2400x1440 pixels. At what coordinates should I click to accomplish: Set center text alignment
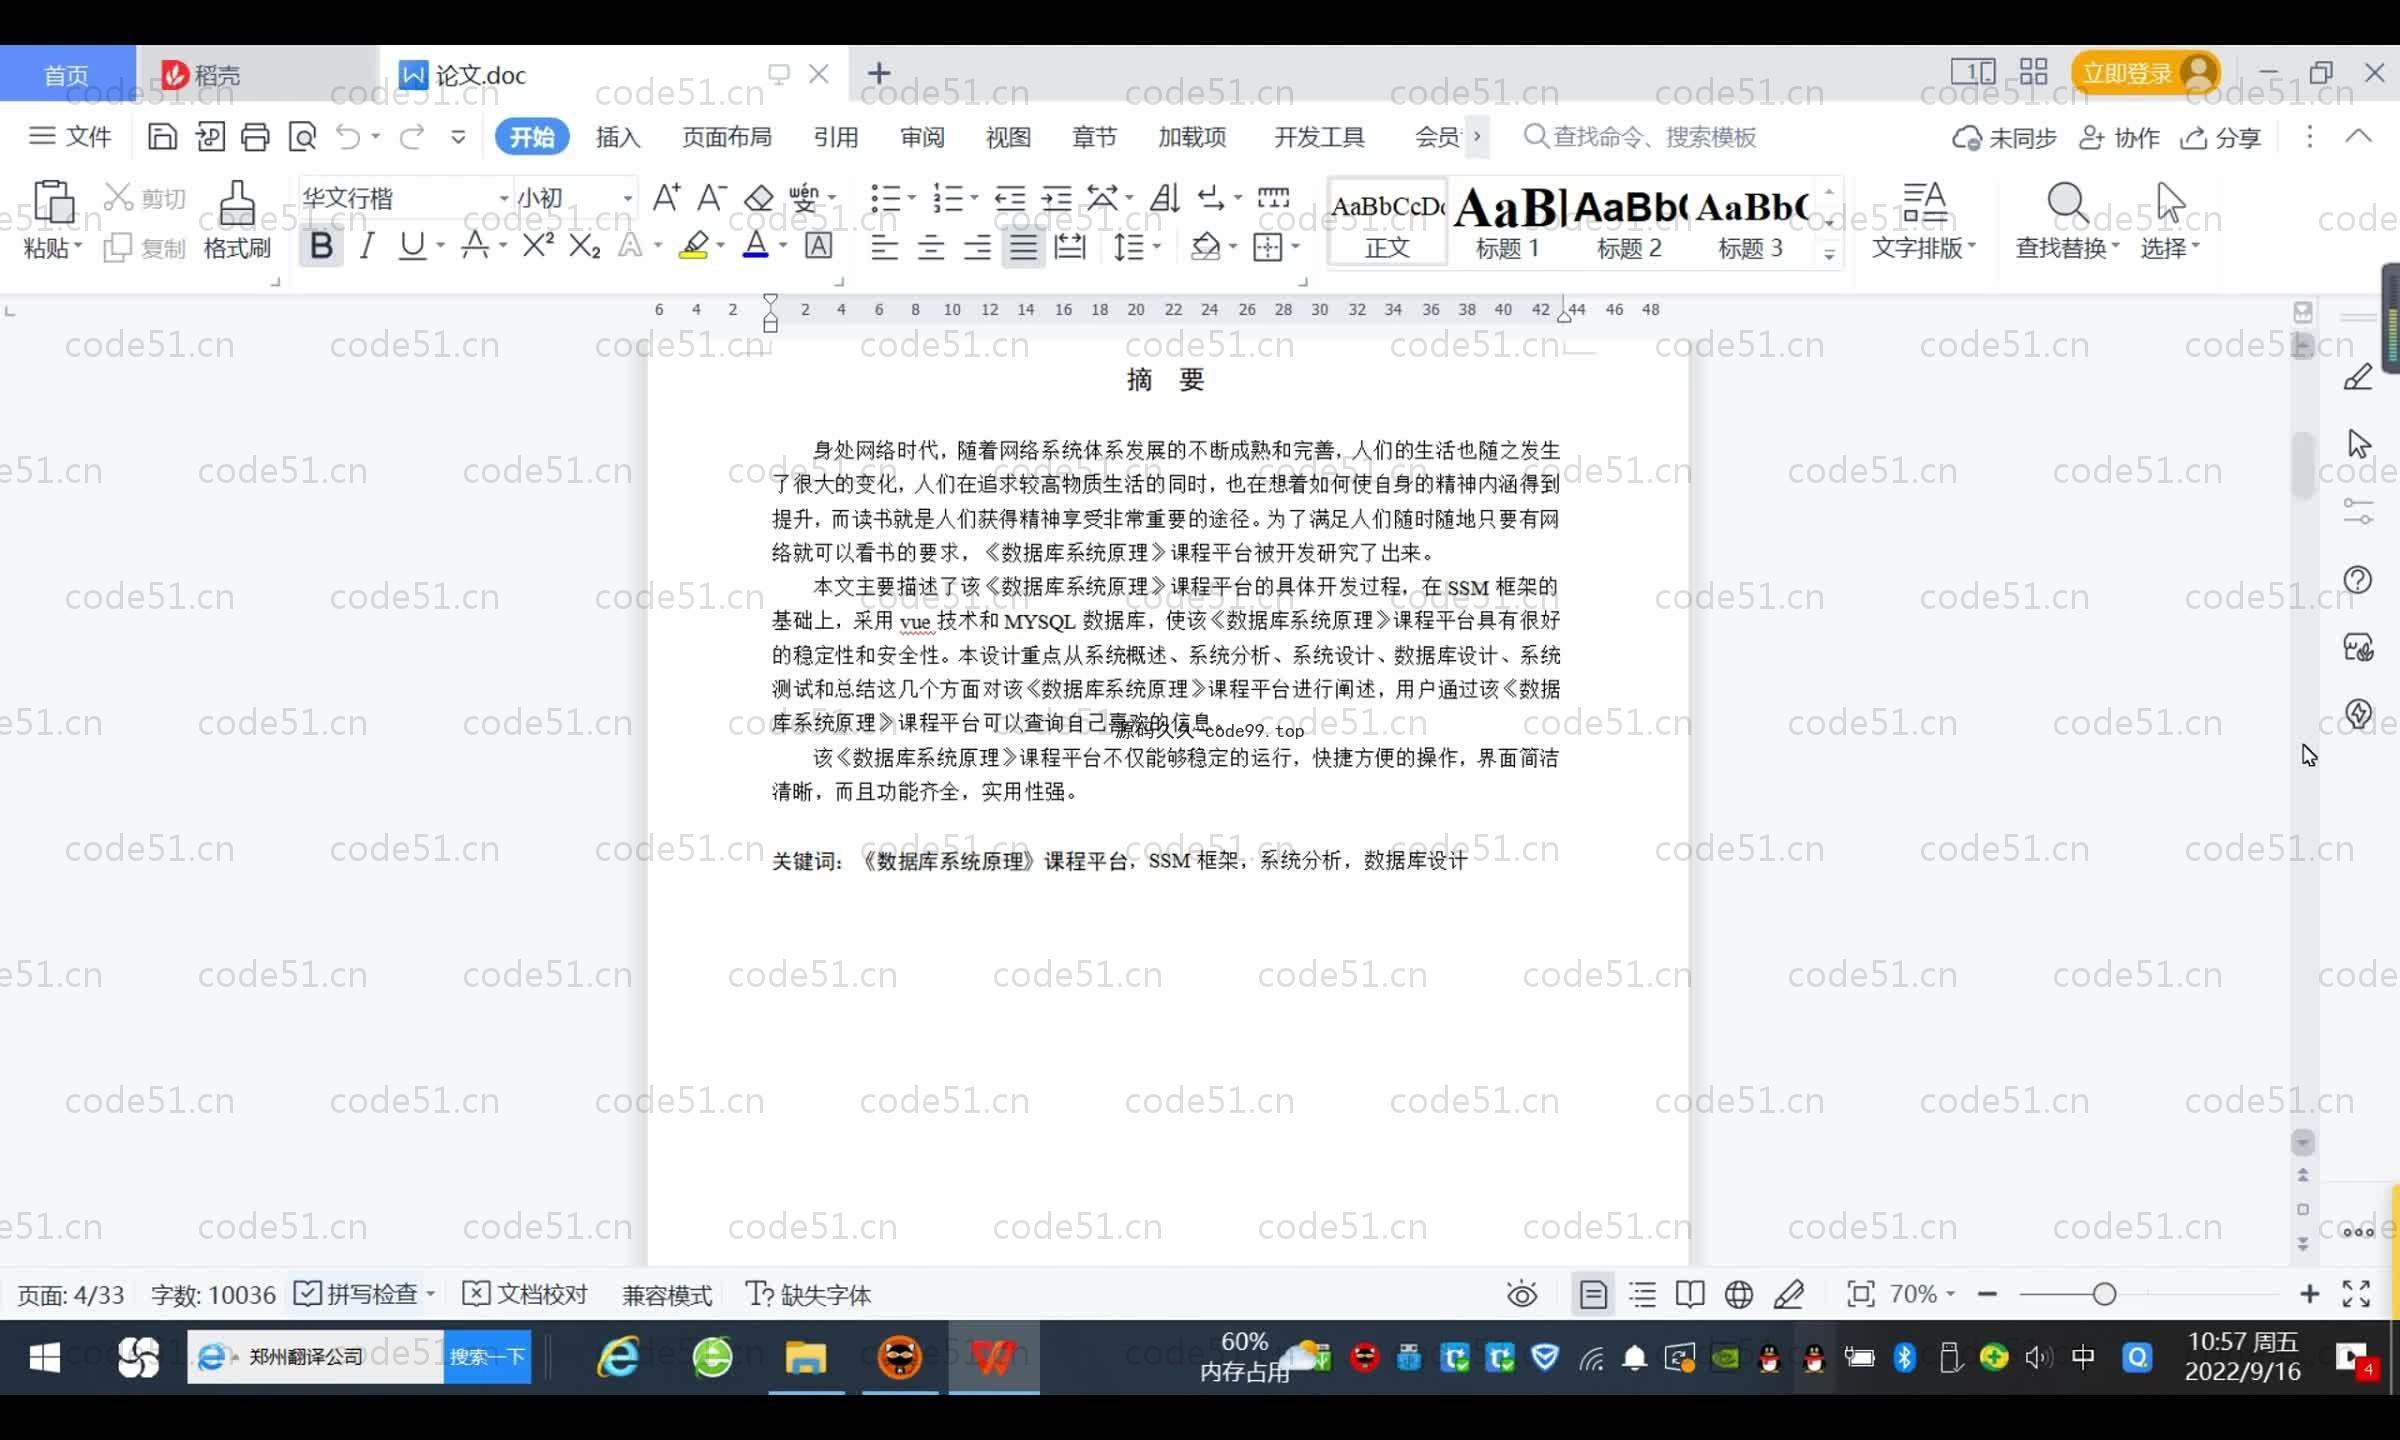(931, 246)
